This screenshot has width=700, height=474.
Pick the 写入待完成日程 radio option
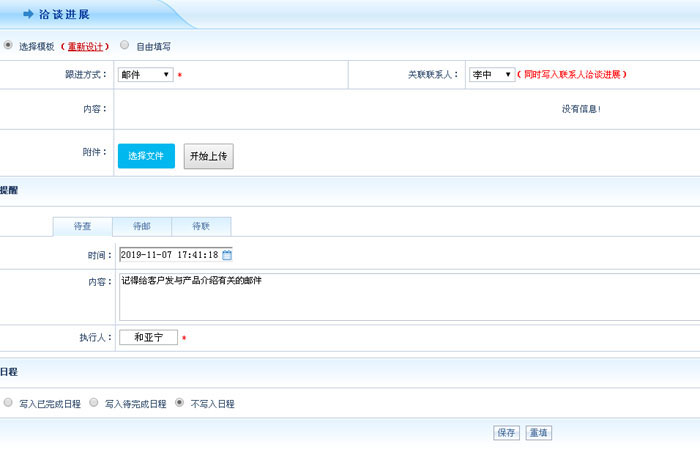click(x=94, y=403)
